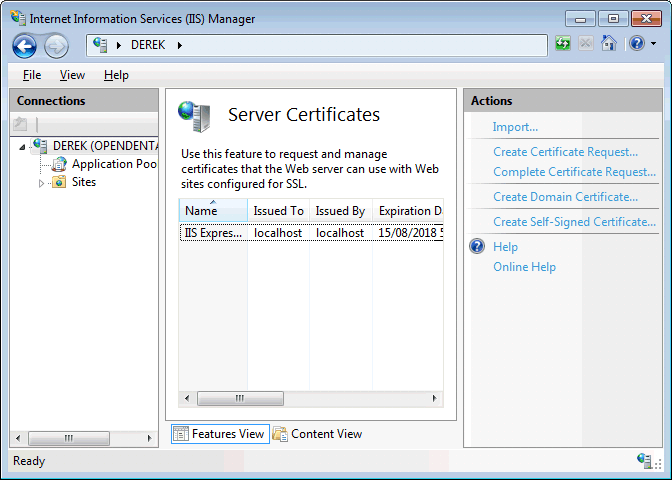This screenshot has height=480, width=672.
Task: Select DEREK in the address breadcrumb
Action: coord(148,45)
